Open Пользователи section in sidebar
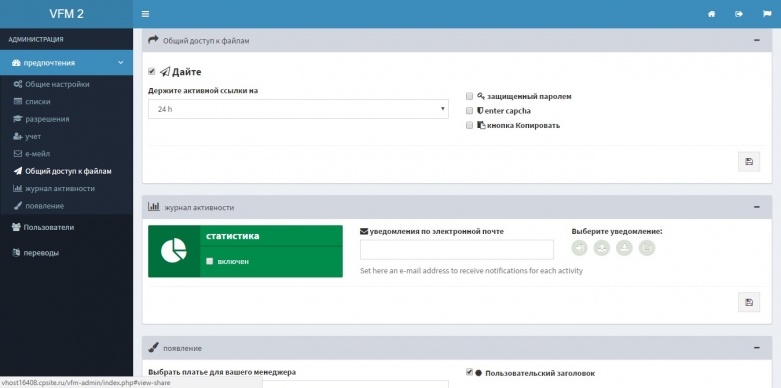 coord(49,227)
